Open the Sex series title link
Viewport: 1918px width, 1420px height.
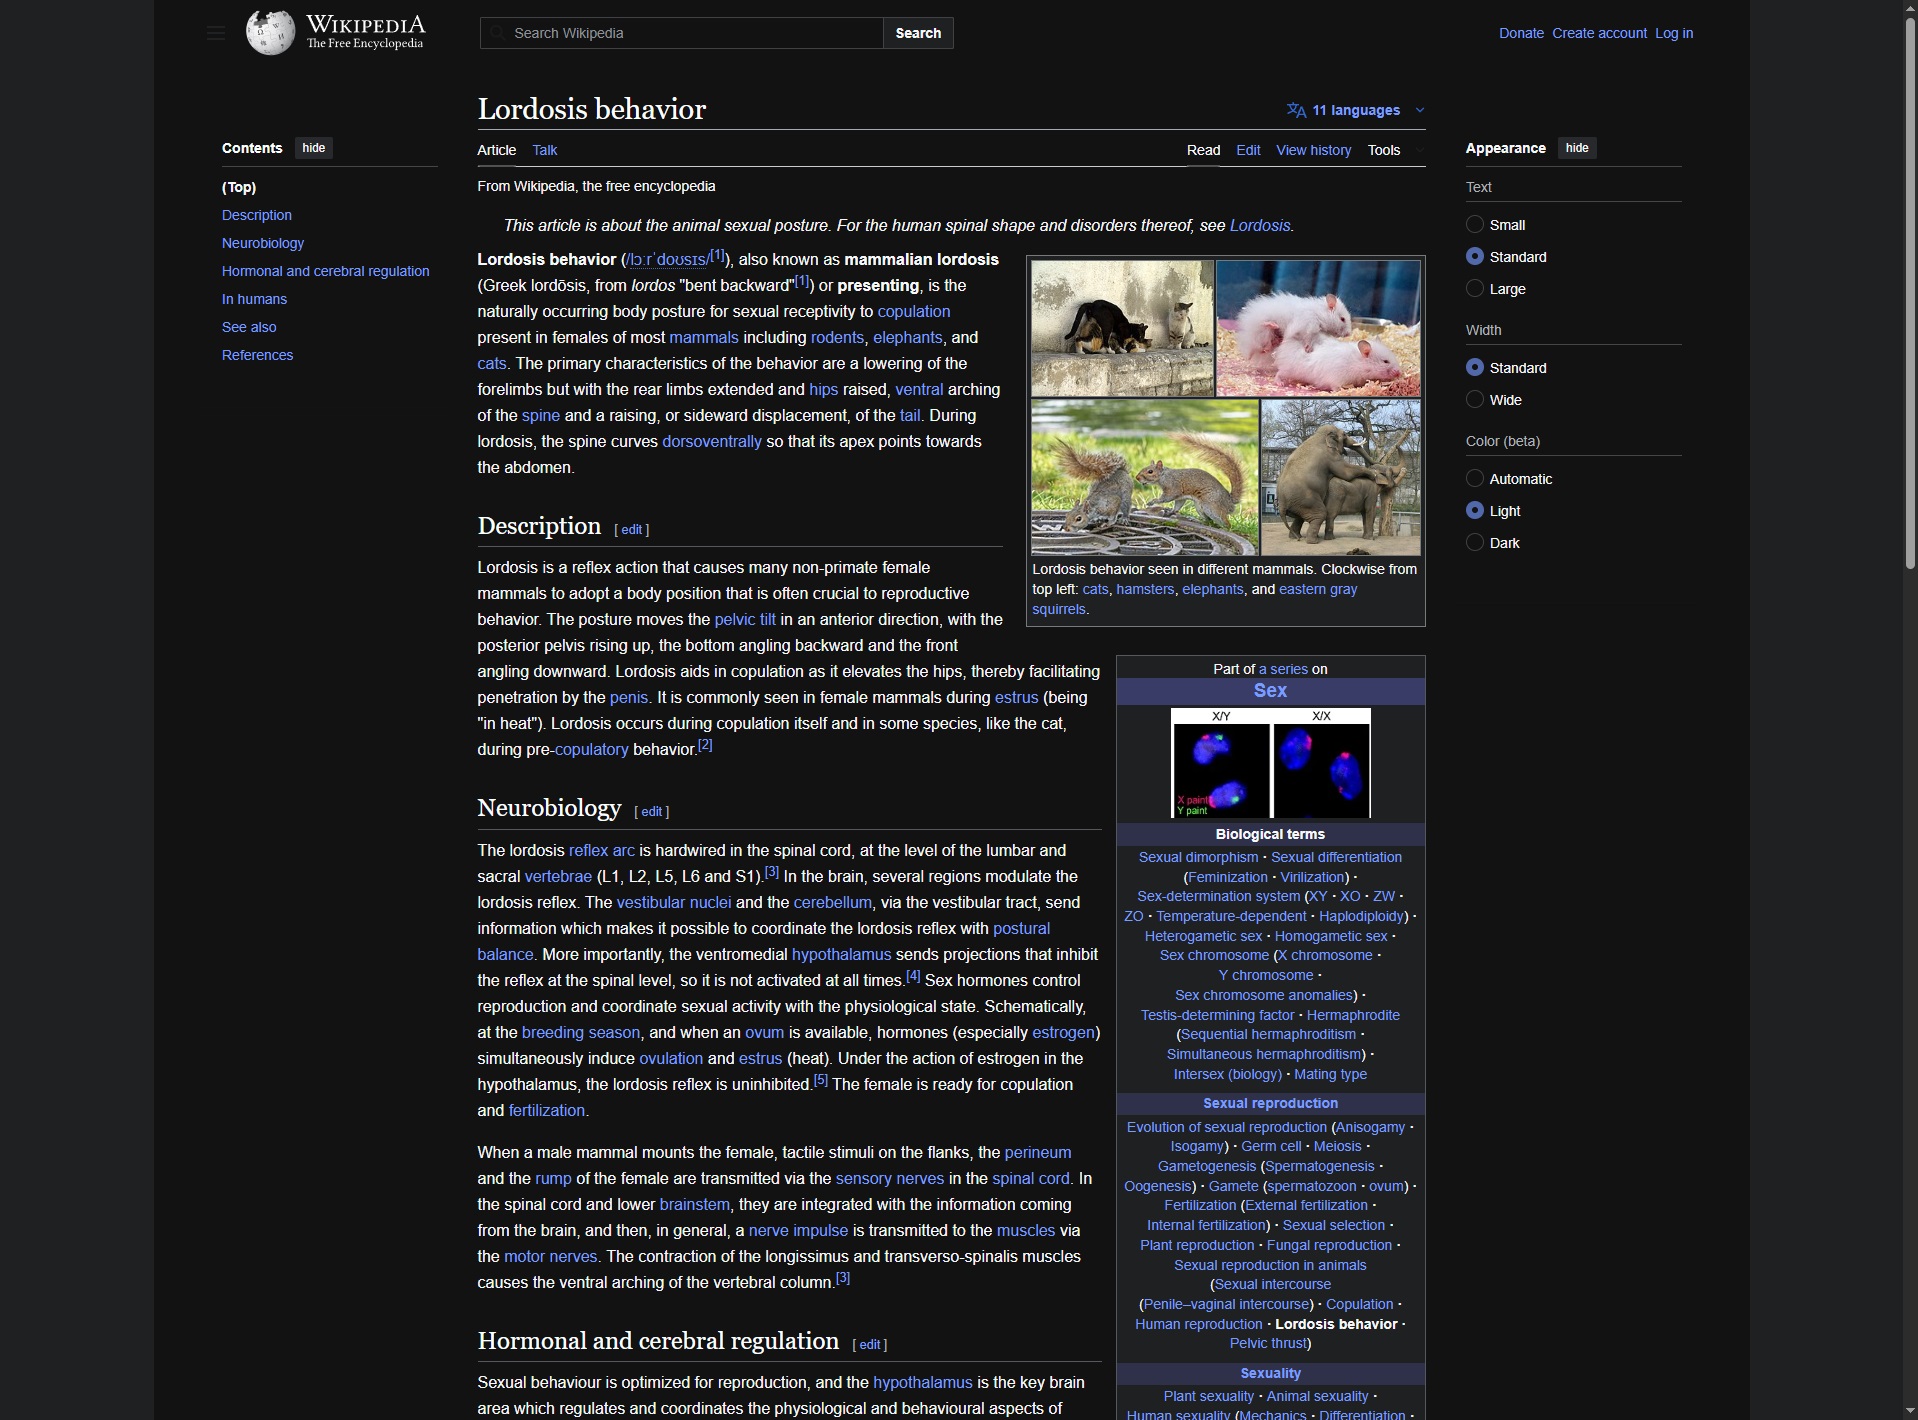pyautogui.click(x=1270, y=690)
